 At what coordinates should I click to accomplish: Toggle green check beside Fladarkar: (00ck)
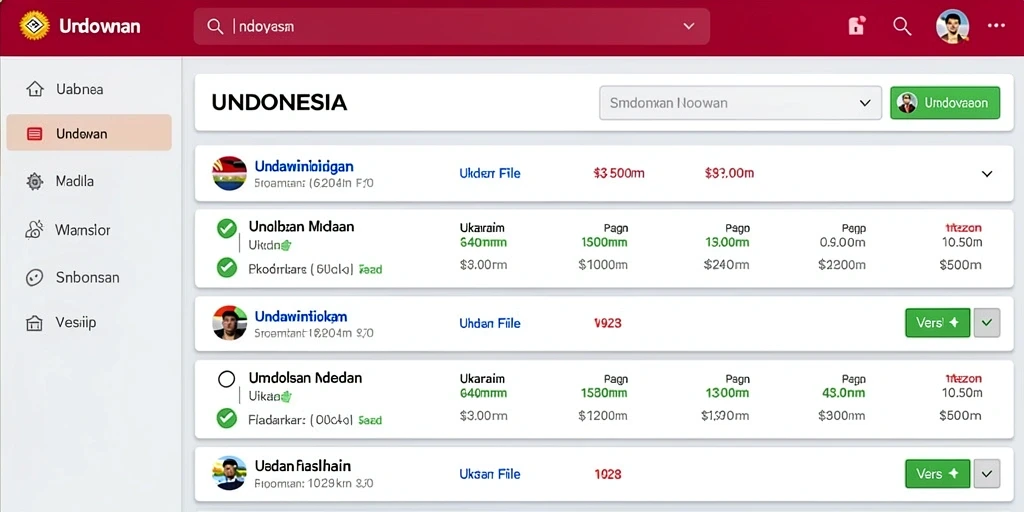coord(227,419)
